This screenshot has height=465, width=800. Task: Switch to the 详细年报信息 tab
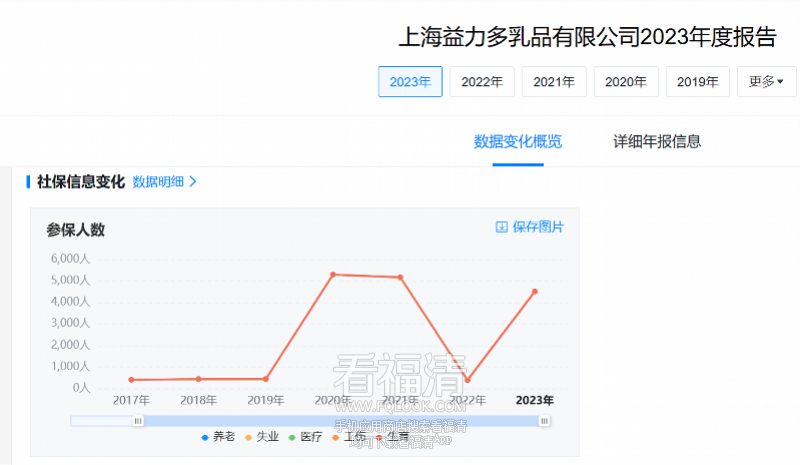pyautogui.click(x=657, y=141)
